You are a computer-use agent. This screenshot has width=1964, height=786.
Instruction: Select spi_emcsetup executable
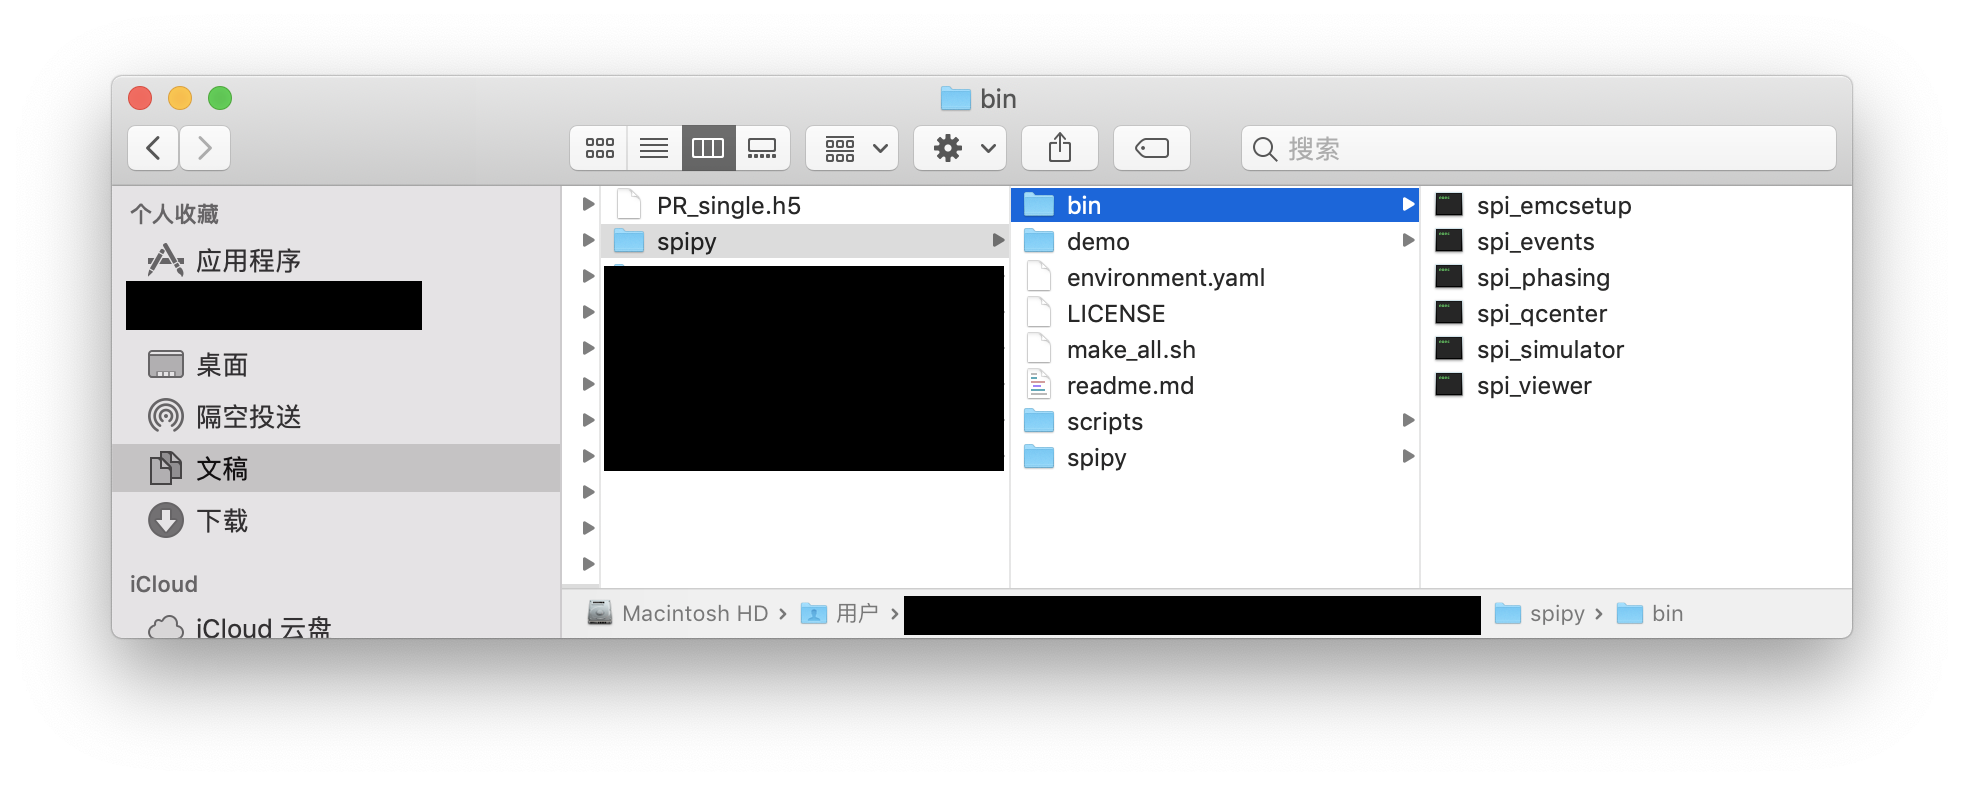[1636, 205]
